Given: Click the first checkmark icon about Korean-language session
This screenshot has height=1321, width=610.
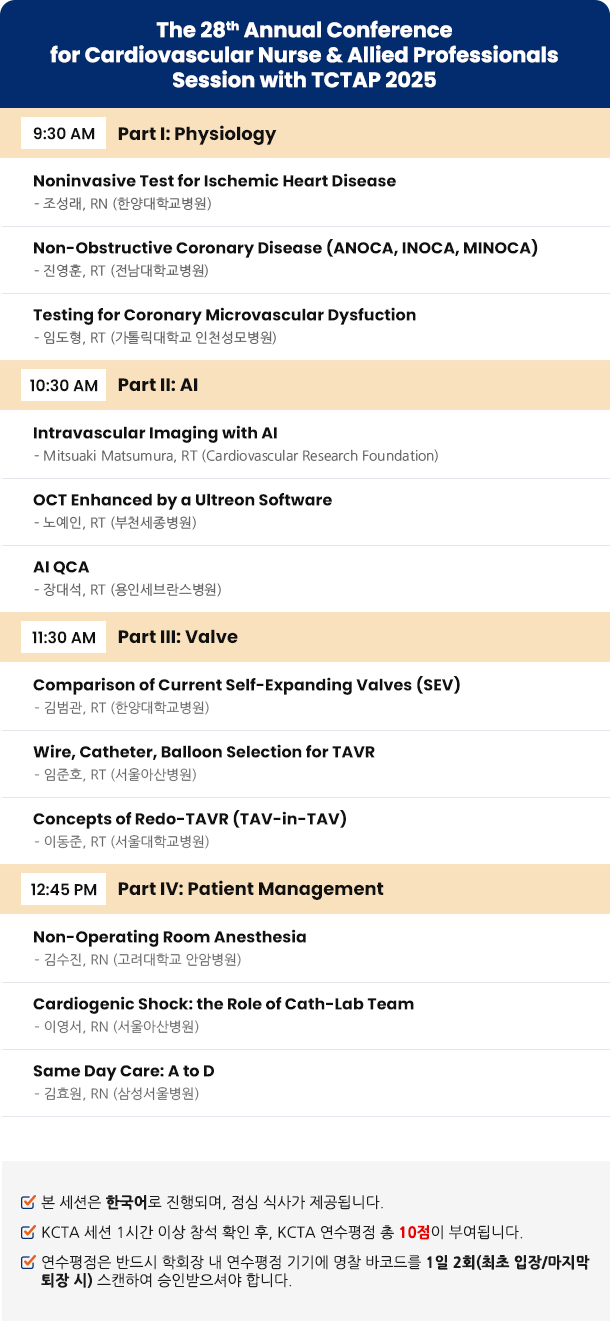Looking at the screenshot, I should click(x=28, y=1202).
